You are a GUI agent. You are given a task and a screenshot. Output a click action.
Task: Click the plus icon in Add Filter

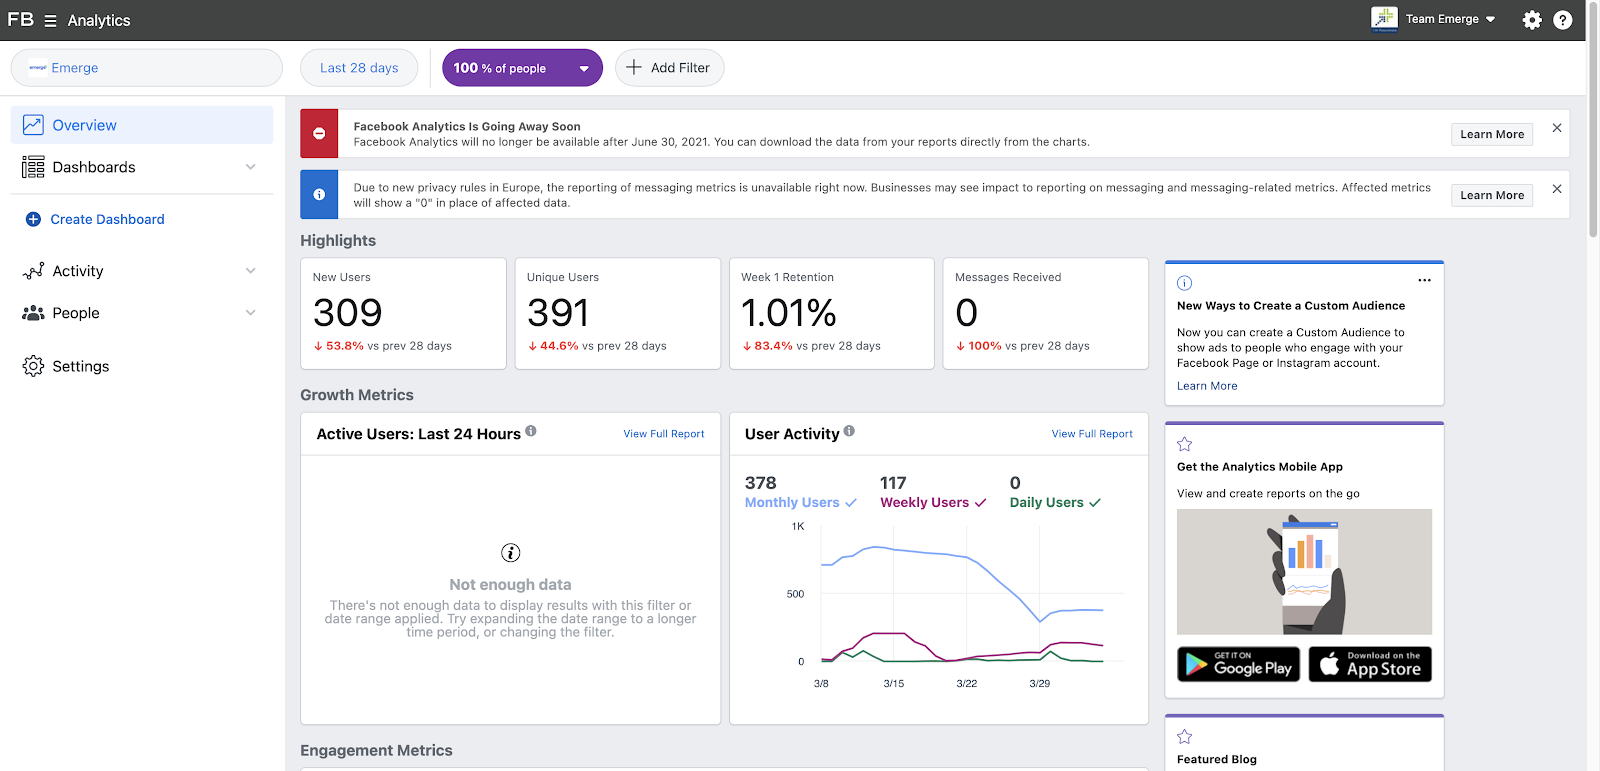coord(634,68)
